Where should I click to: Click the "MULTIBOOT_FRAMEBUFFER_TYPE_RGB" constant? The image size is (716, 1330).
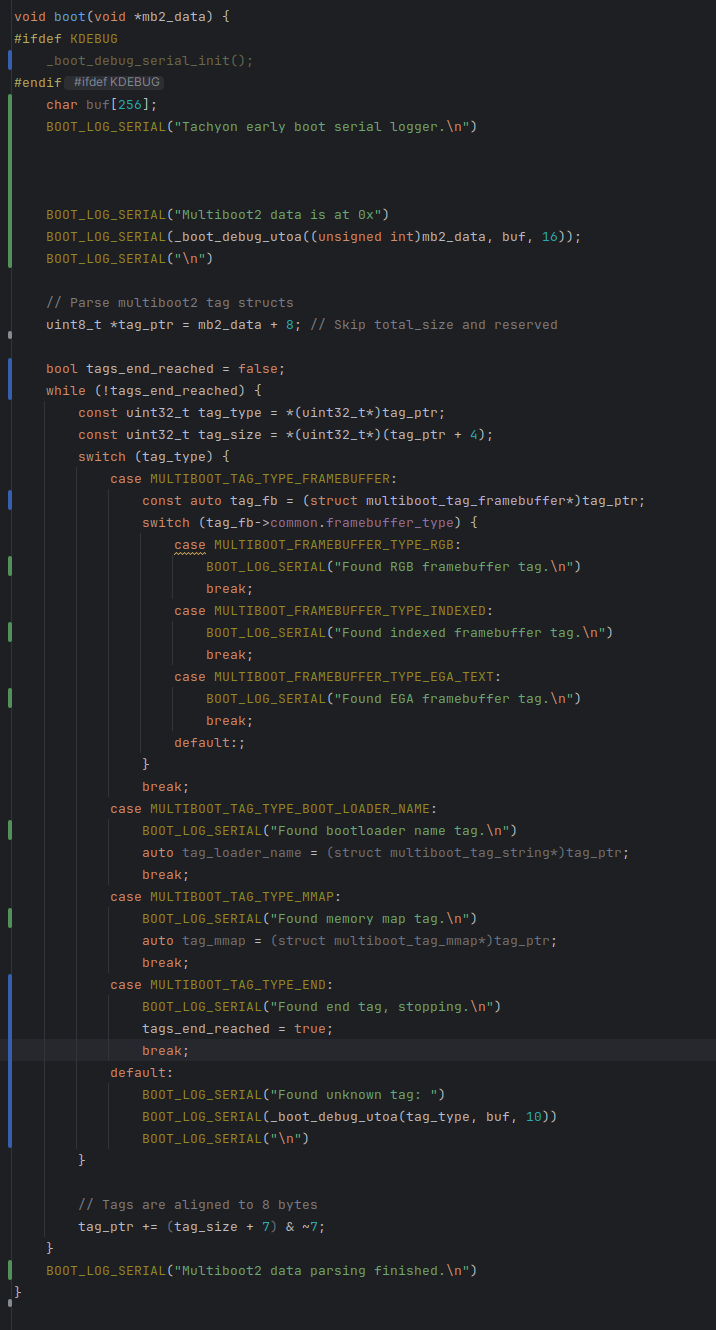tap(334, 544)
